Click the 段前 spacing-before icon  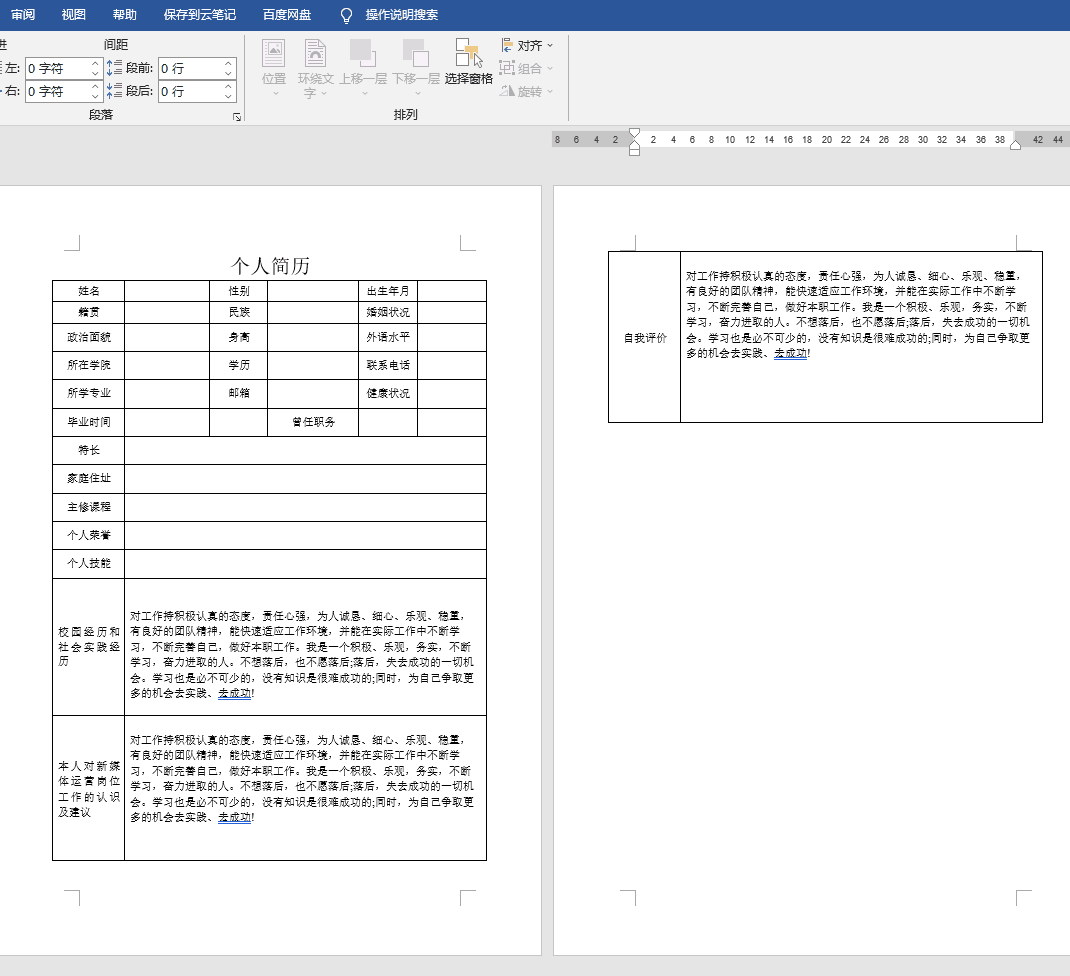[x=114, y=68]
